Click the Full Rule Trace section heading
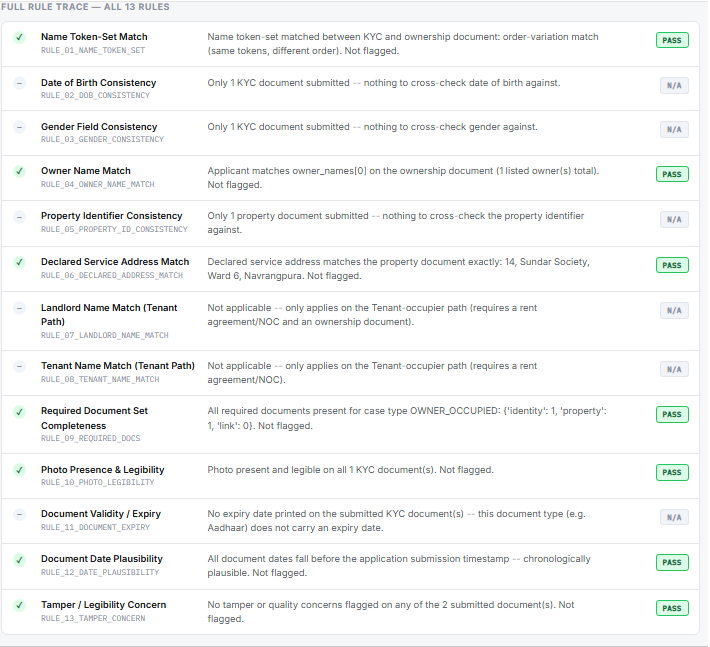Screen dimensions: 710x647 (85, 7)
